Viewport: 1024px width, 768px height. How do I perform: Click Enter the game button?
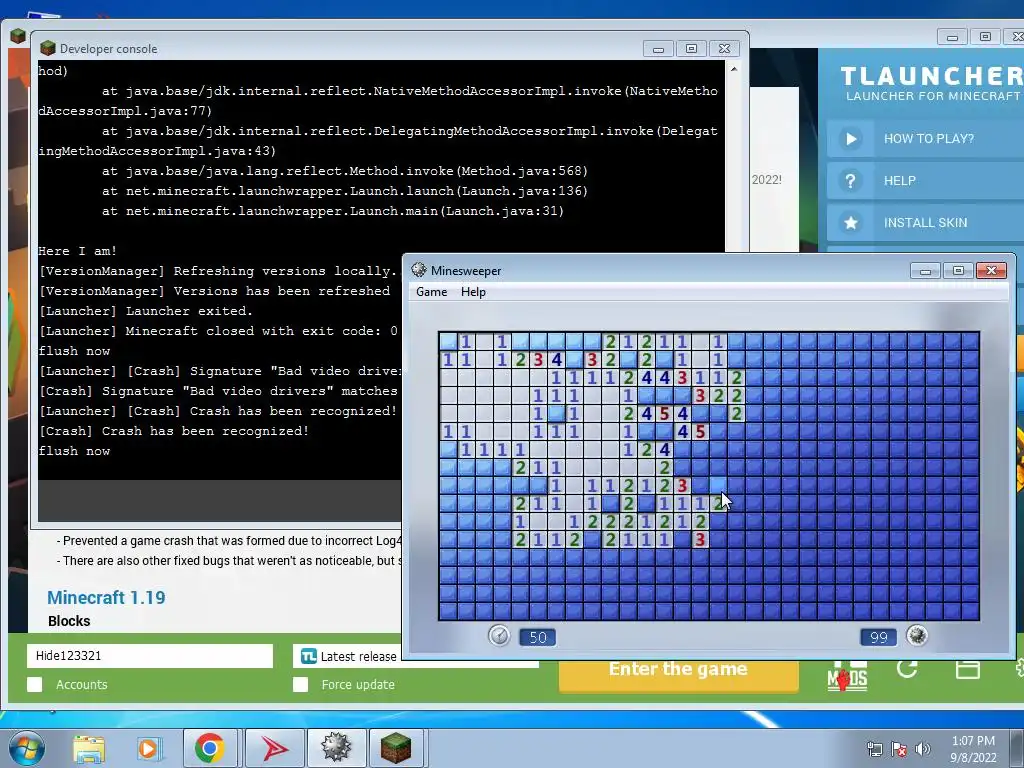pos(678,671)
